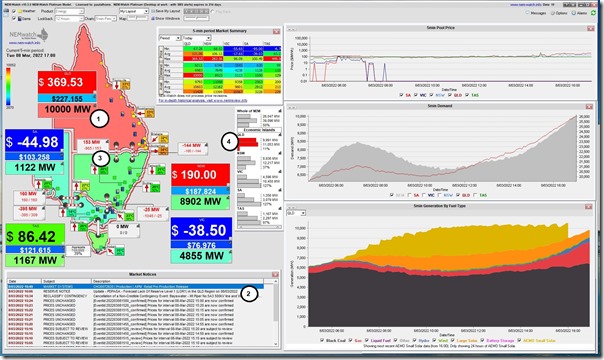The image size is (604, 360).
Task: Click the Show Windows icon
Action: click(x=153, y=18)
